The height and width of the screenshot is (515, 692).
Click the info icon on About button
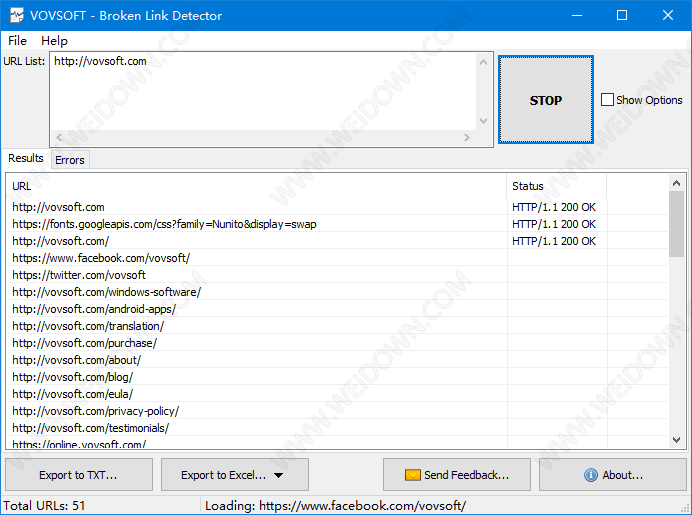tap(590, 475)
